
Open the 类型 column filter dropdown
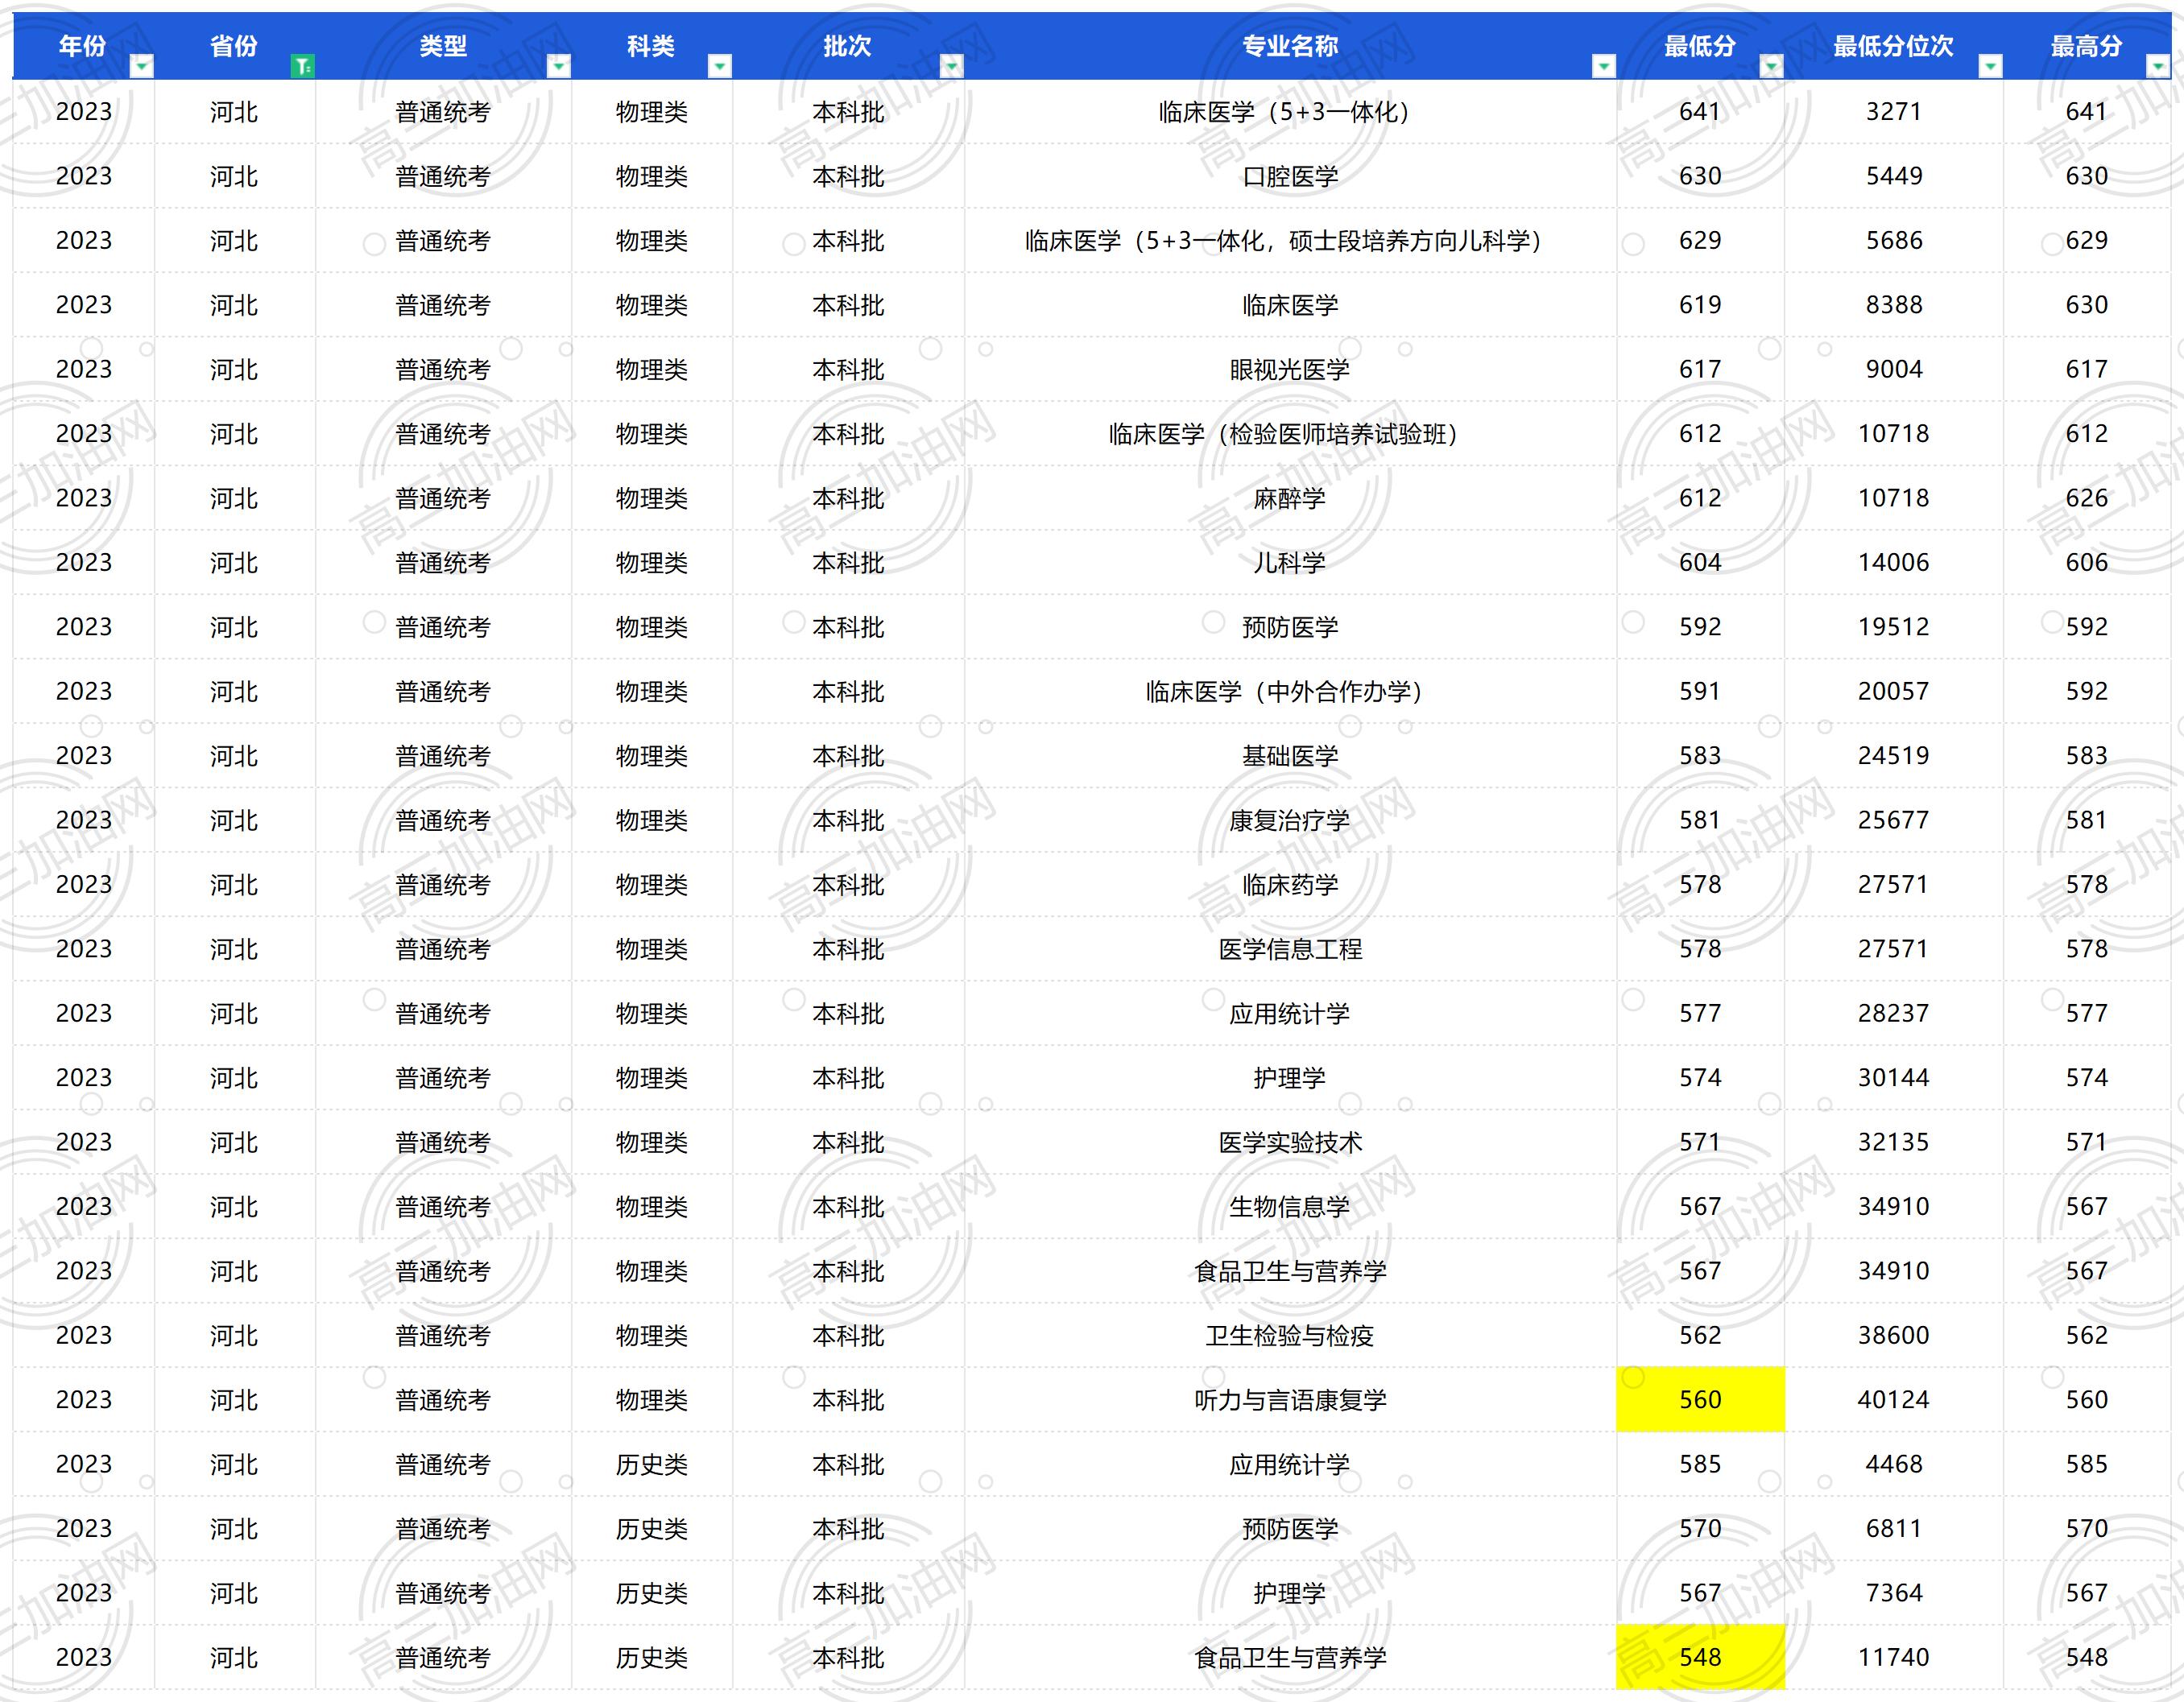tap(559, 66)
